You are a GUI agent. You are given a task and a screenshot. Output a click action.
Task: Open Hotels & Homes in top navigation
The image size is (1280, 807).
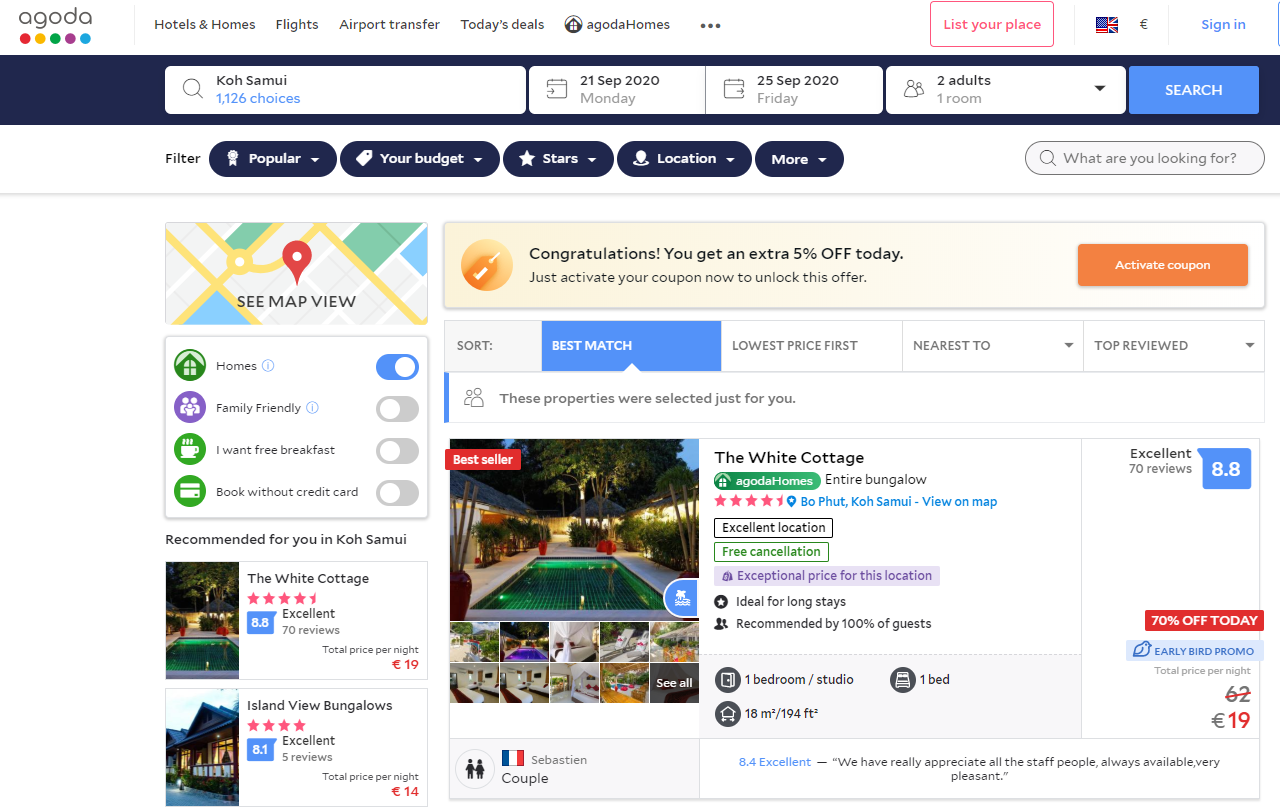tap(205, 25)
